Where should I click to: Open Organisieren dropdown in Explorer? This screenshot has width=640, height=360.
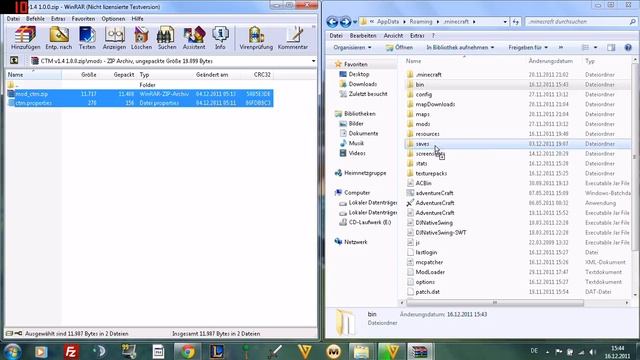click(x=352, y=47)
